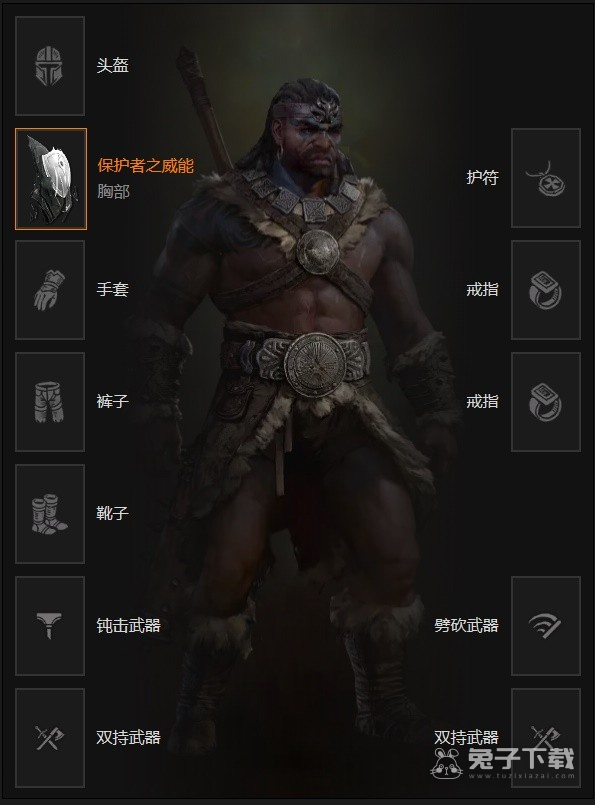Click the orange 保护者之威能 item name
Image resolution: width=595 pixels, height=805 pixels.
click(146, 165)
